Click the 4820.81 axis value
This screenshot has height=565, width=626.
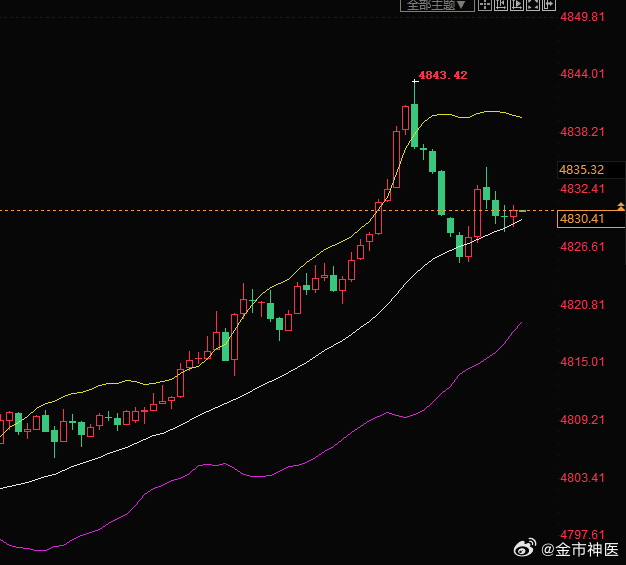coord(582,305)
